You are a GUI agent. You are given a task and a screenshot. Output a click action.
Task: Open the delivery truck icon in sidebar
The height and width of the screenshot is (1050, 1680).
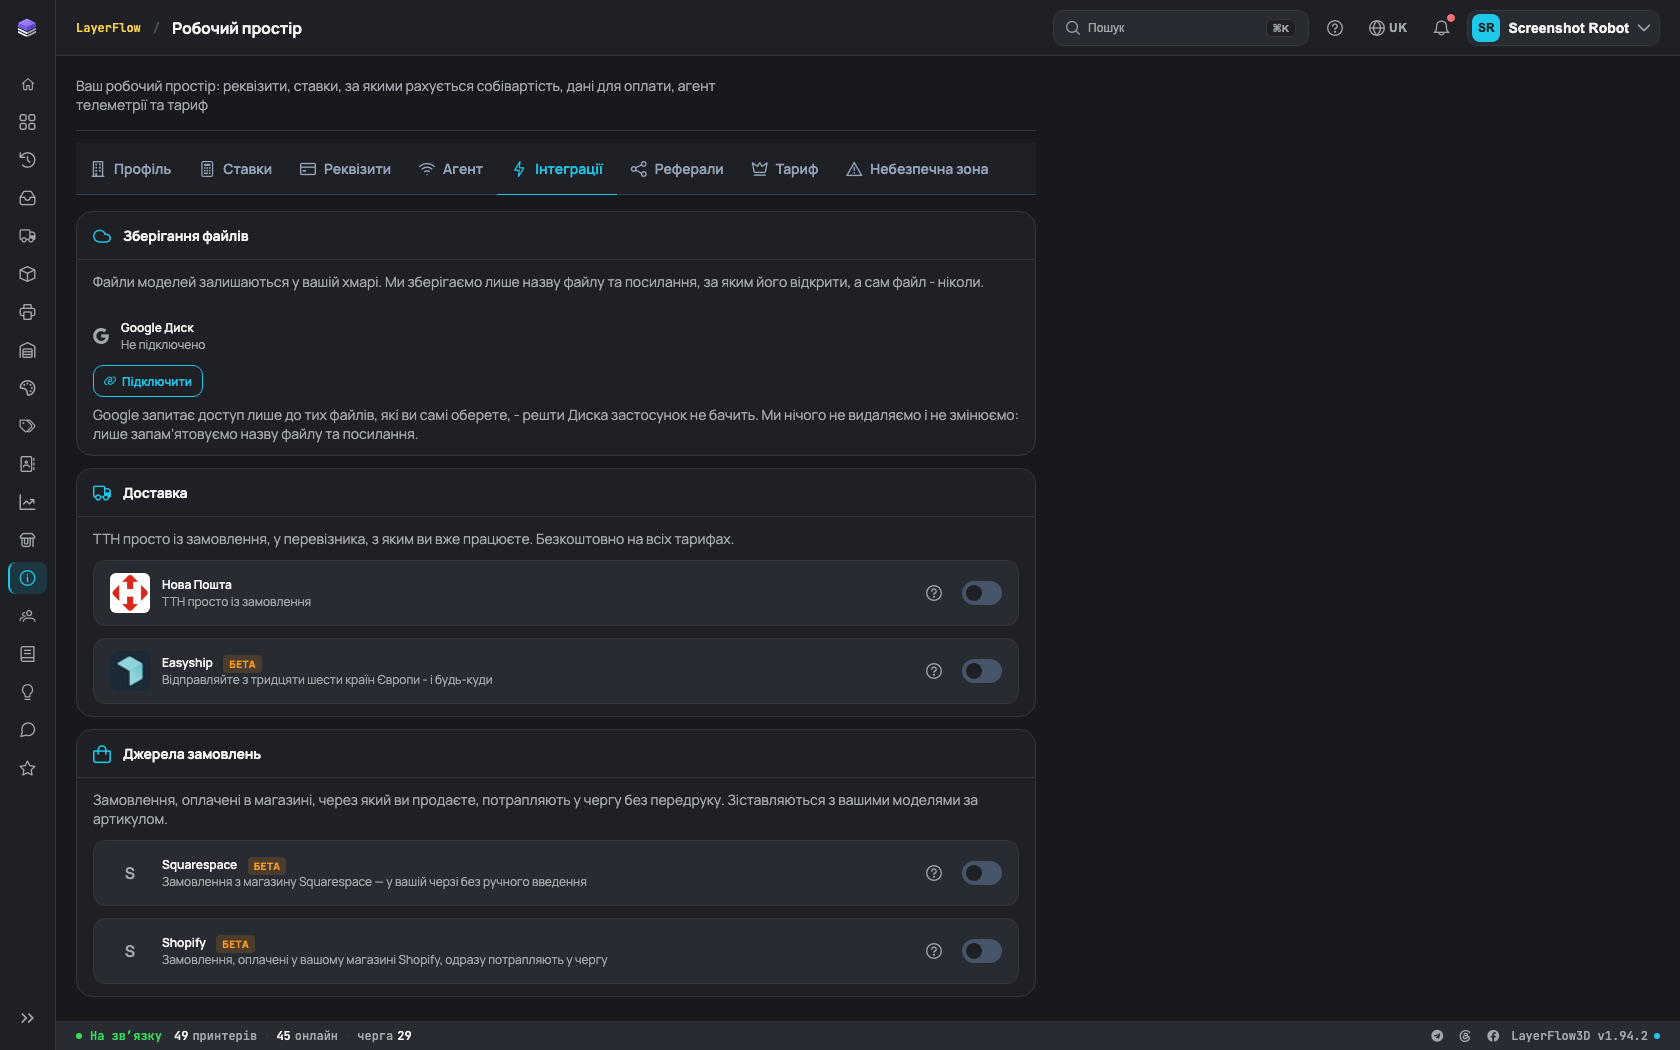point(27,236)
